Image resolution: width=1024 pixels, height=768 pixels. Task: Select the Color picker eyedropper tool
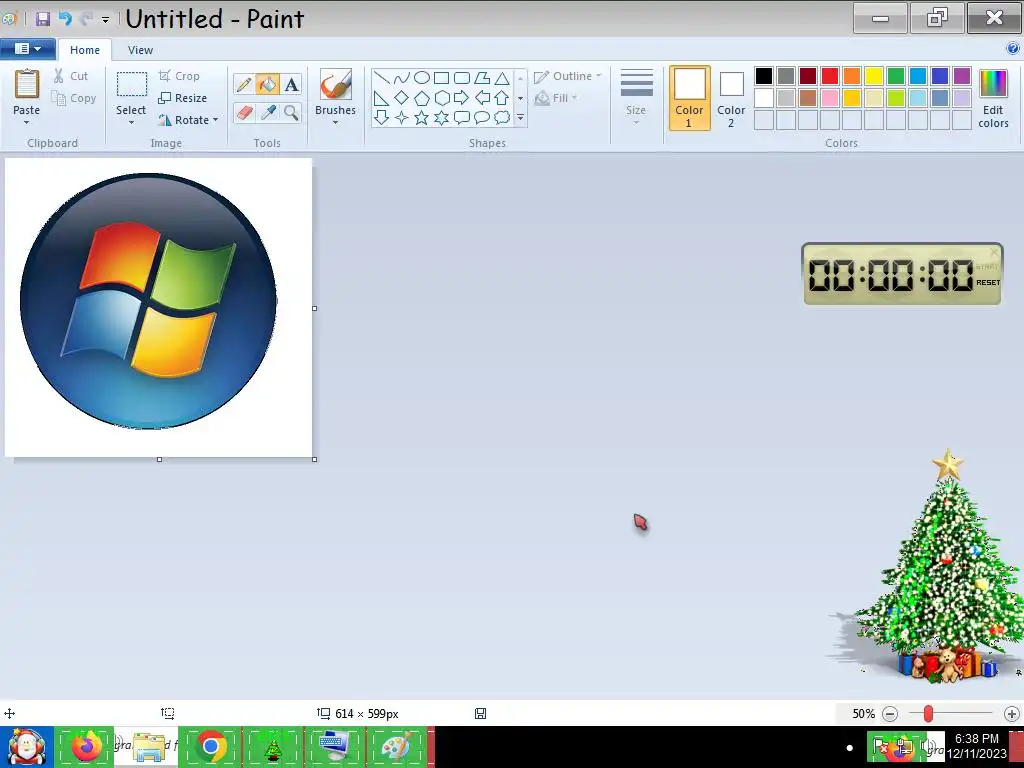point(267,113)
